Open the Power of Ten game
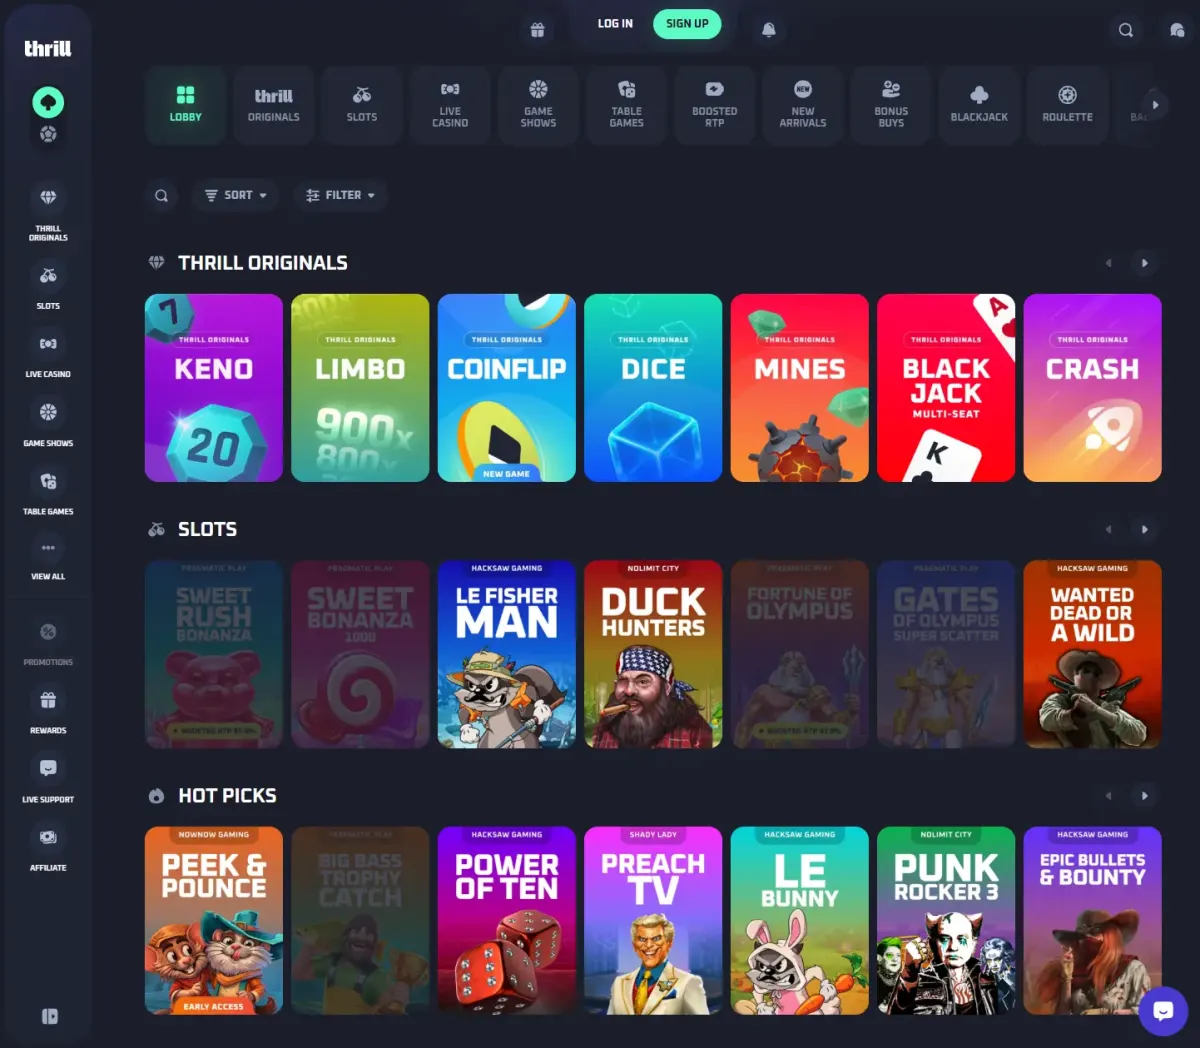Screen dimensions: 1200x1048 [x=507, y=921]
